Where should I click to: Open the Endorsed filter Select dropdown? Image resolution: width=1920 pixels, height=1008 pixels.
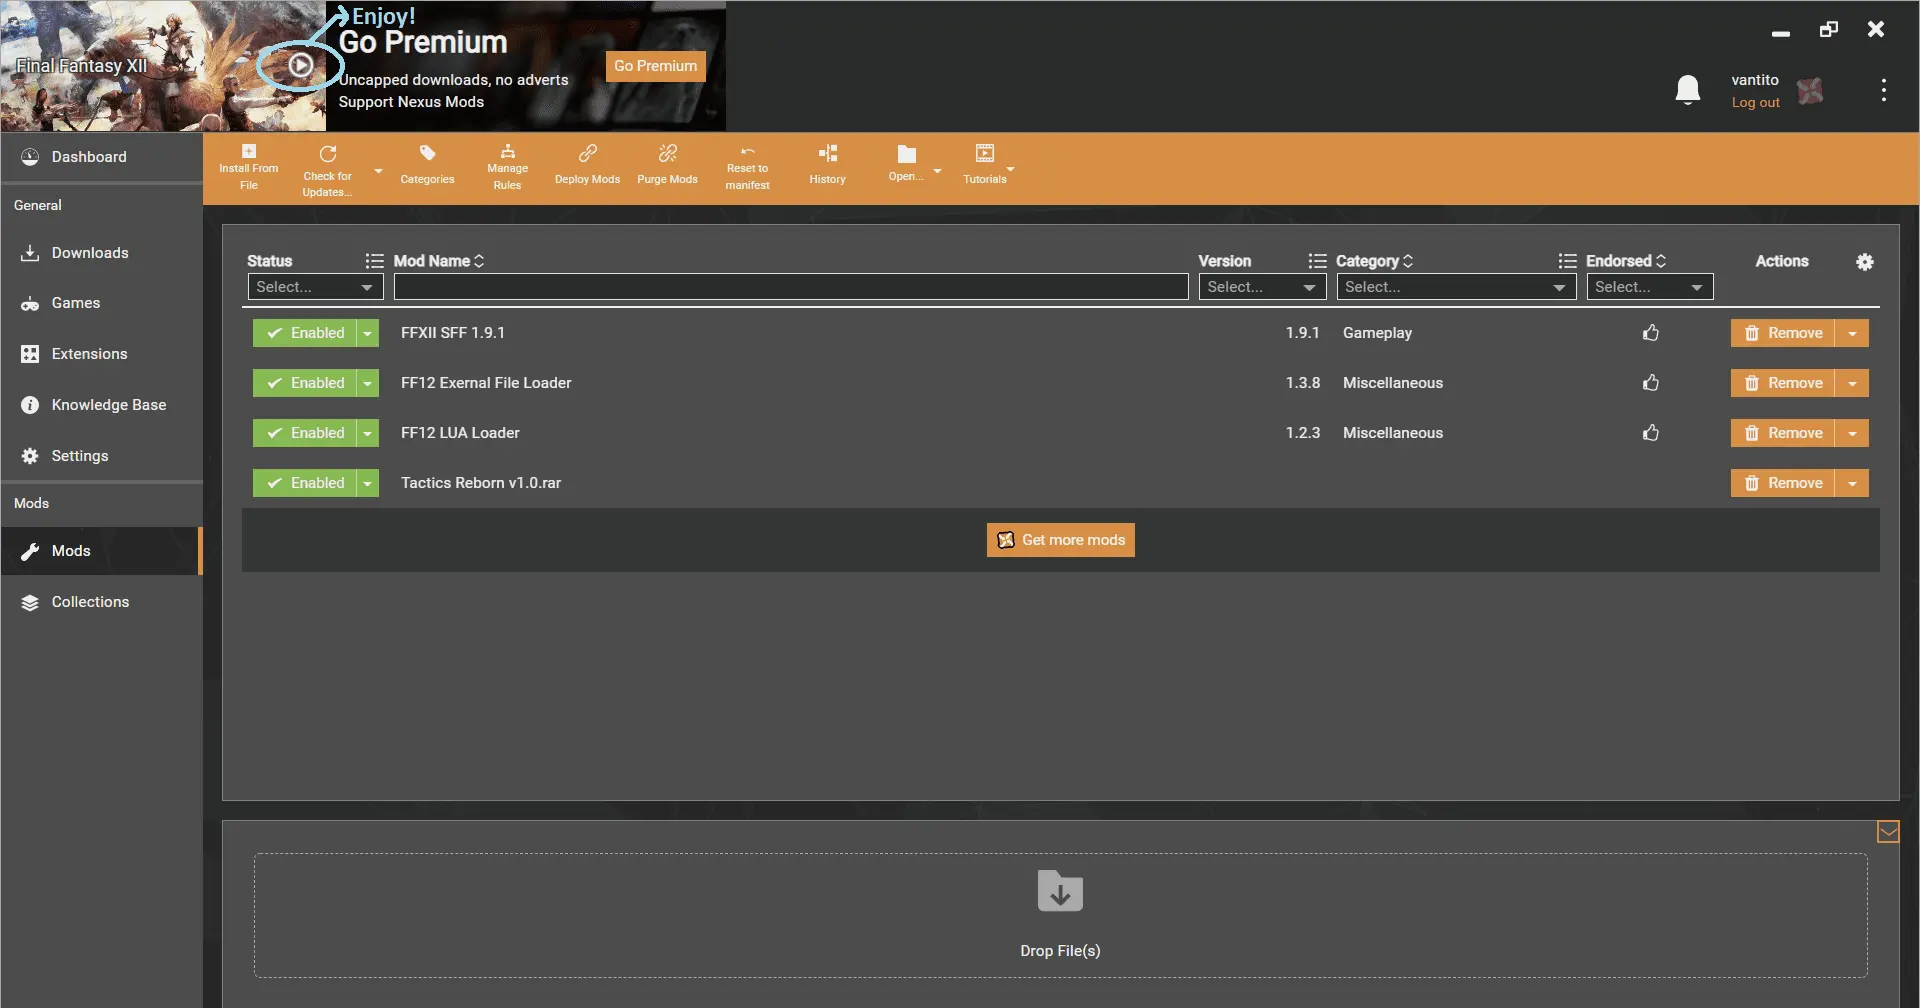pyautogui.click(x=1649, y=287)
